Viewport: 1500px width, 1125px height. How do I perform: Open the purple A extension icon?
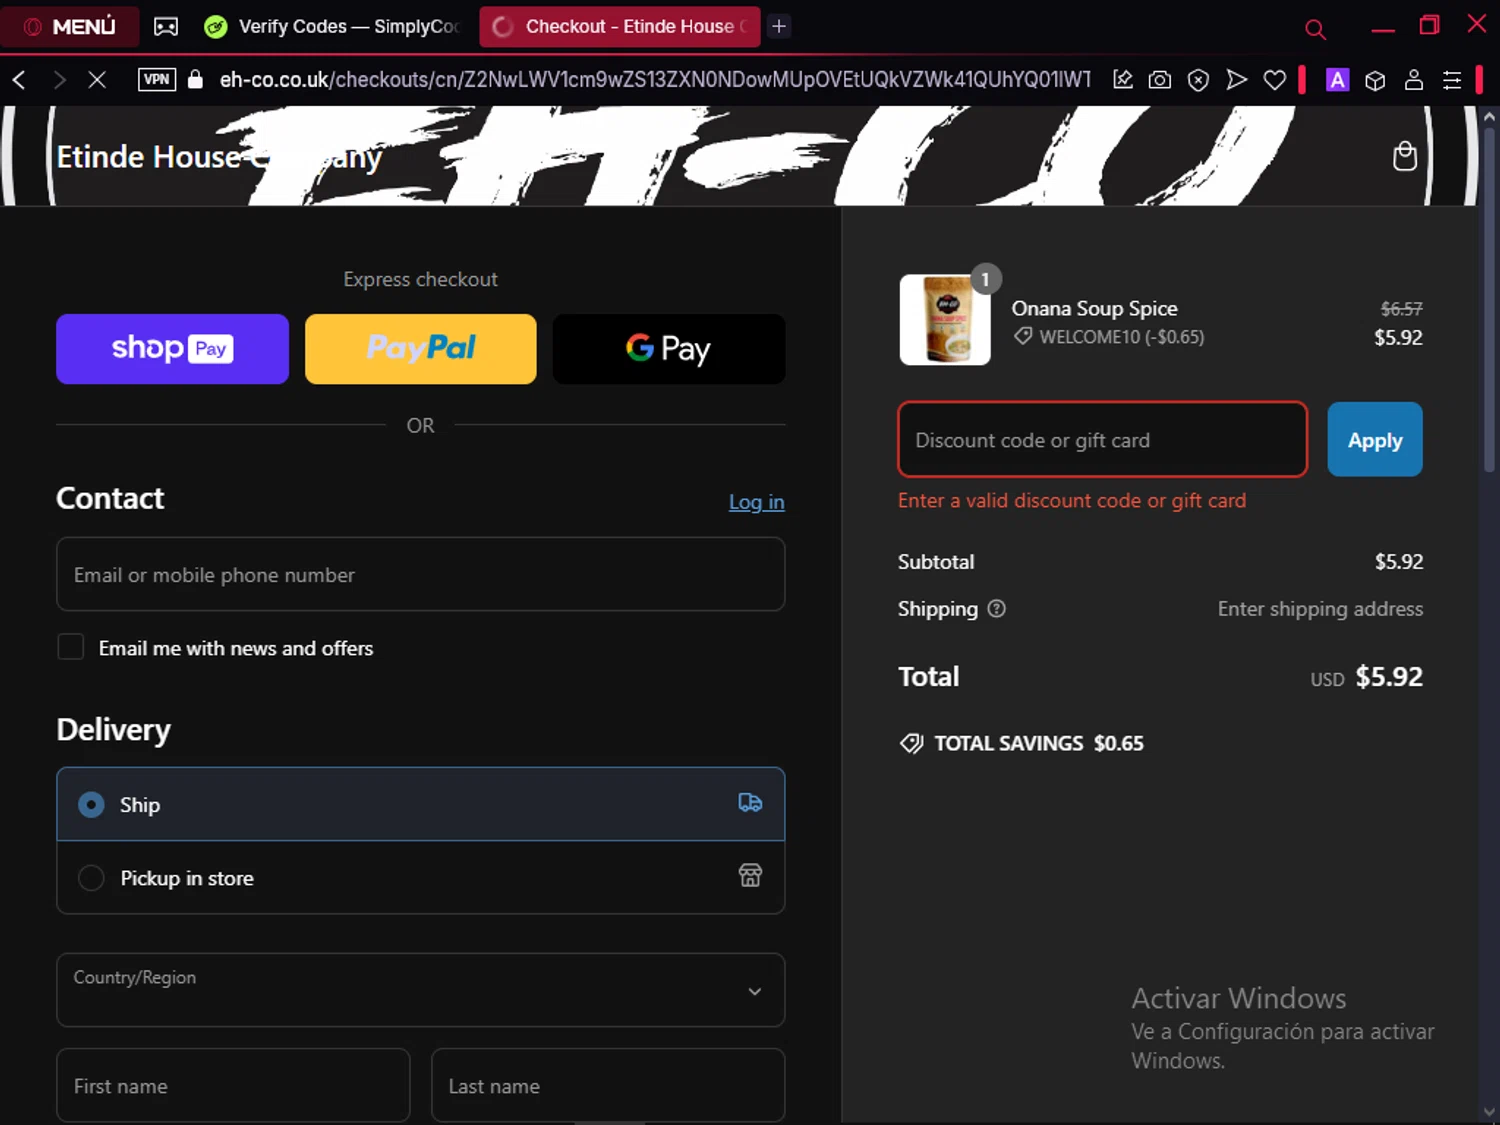[x=1337, y=80]
